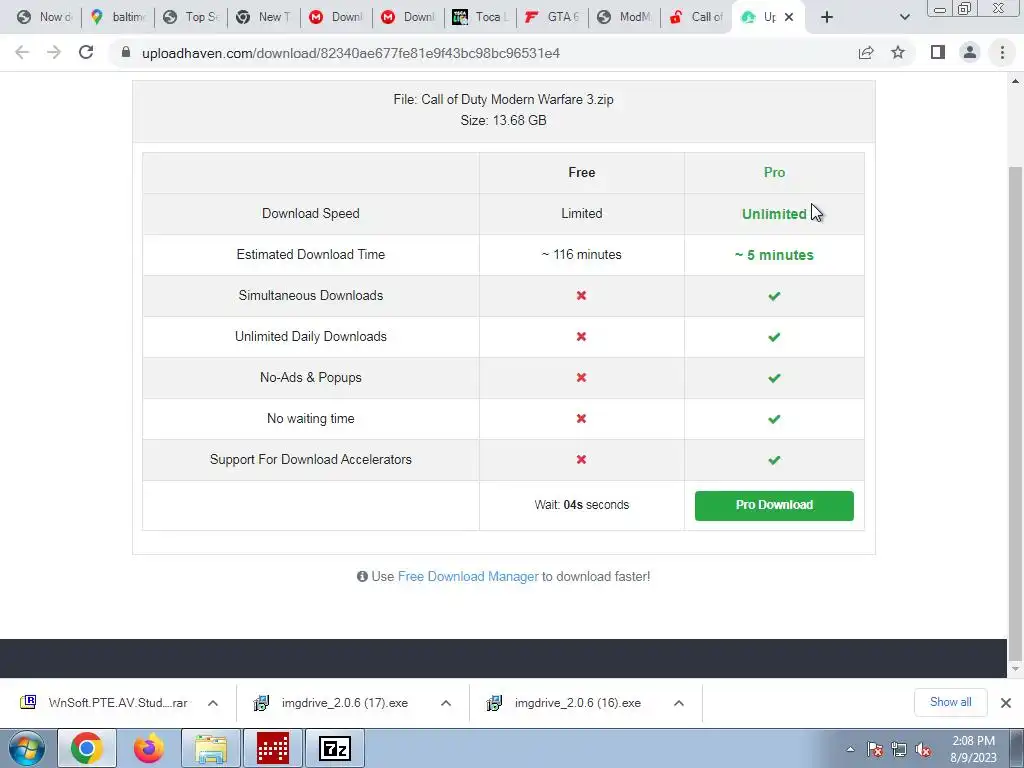
Task: Click the 'Pro' column header
Action: click(774, 172)
